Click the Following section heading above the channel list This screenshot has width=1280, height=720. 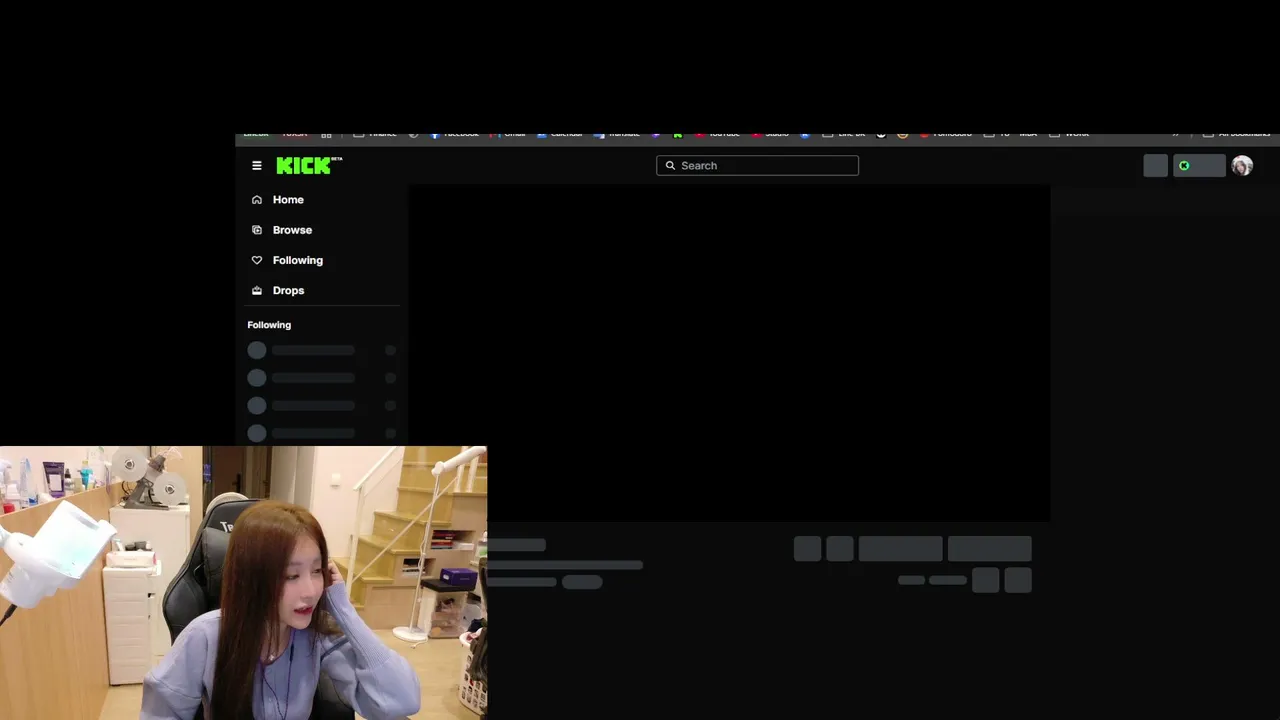pos(269,325)
